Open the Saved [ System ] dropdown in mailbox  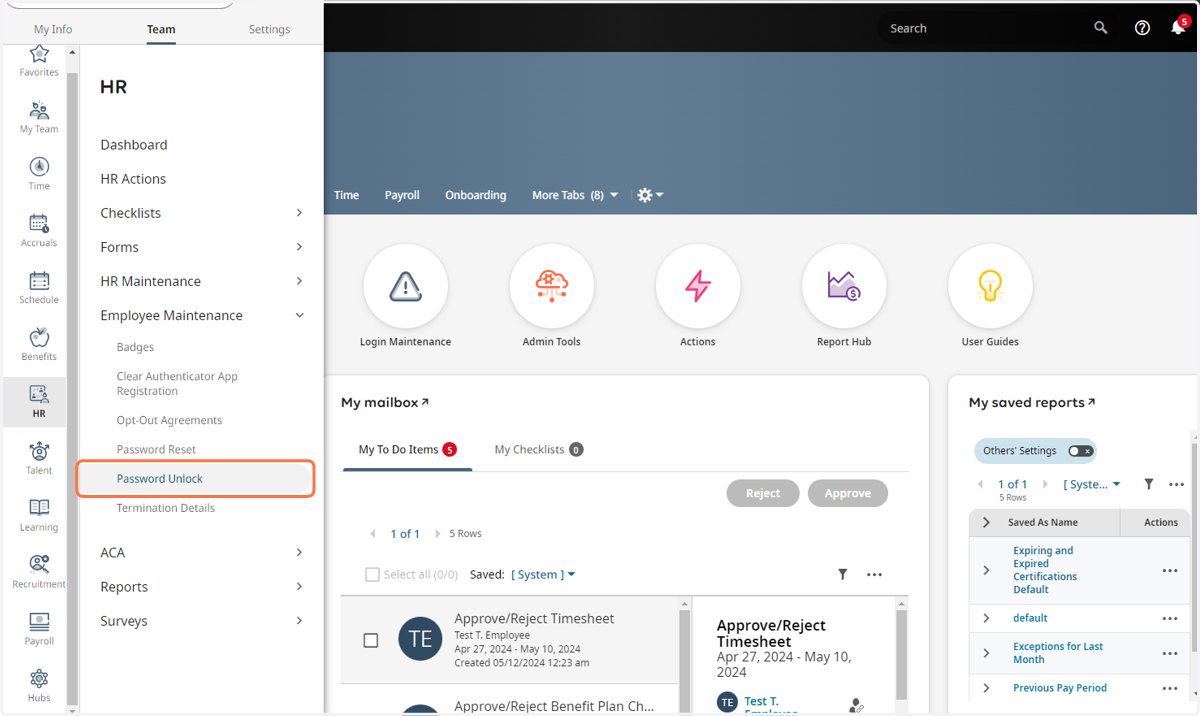pyautogui.click(x=543, y=574)
